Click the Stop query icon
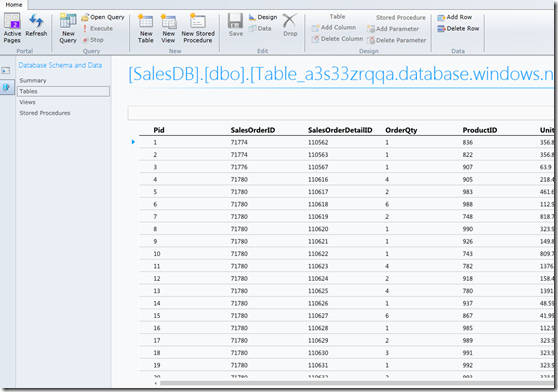Image resolution: width=558 pixels, height=392 pixels. coord(85,40)
